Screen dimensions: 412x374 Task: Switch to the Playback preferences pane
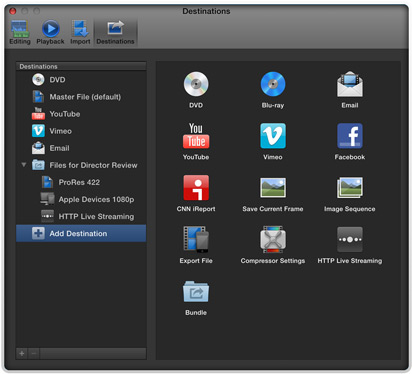[x=50, y=32]
